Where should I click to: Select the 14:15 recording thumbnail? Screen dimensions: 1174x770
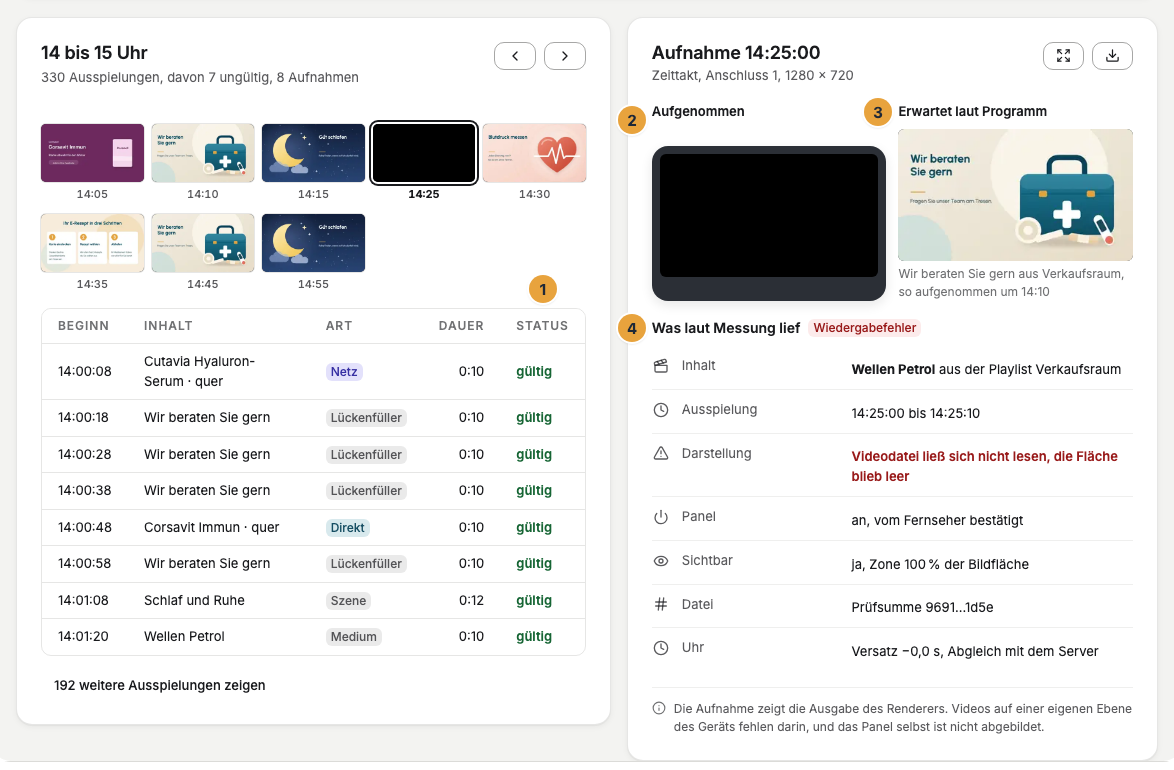[313, 153]
